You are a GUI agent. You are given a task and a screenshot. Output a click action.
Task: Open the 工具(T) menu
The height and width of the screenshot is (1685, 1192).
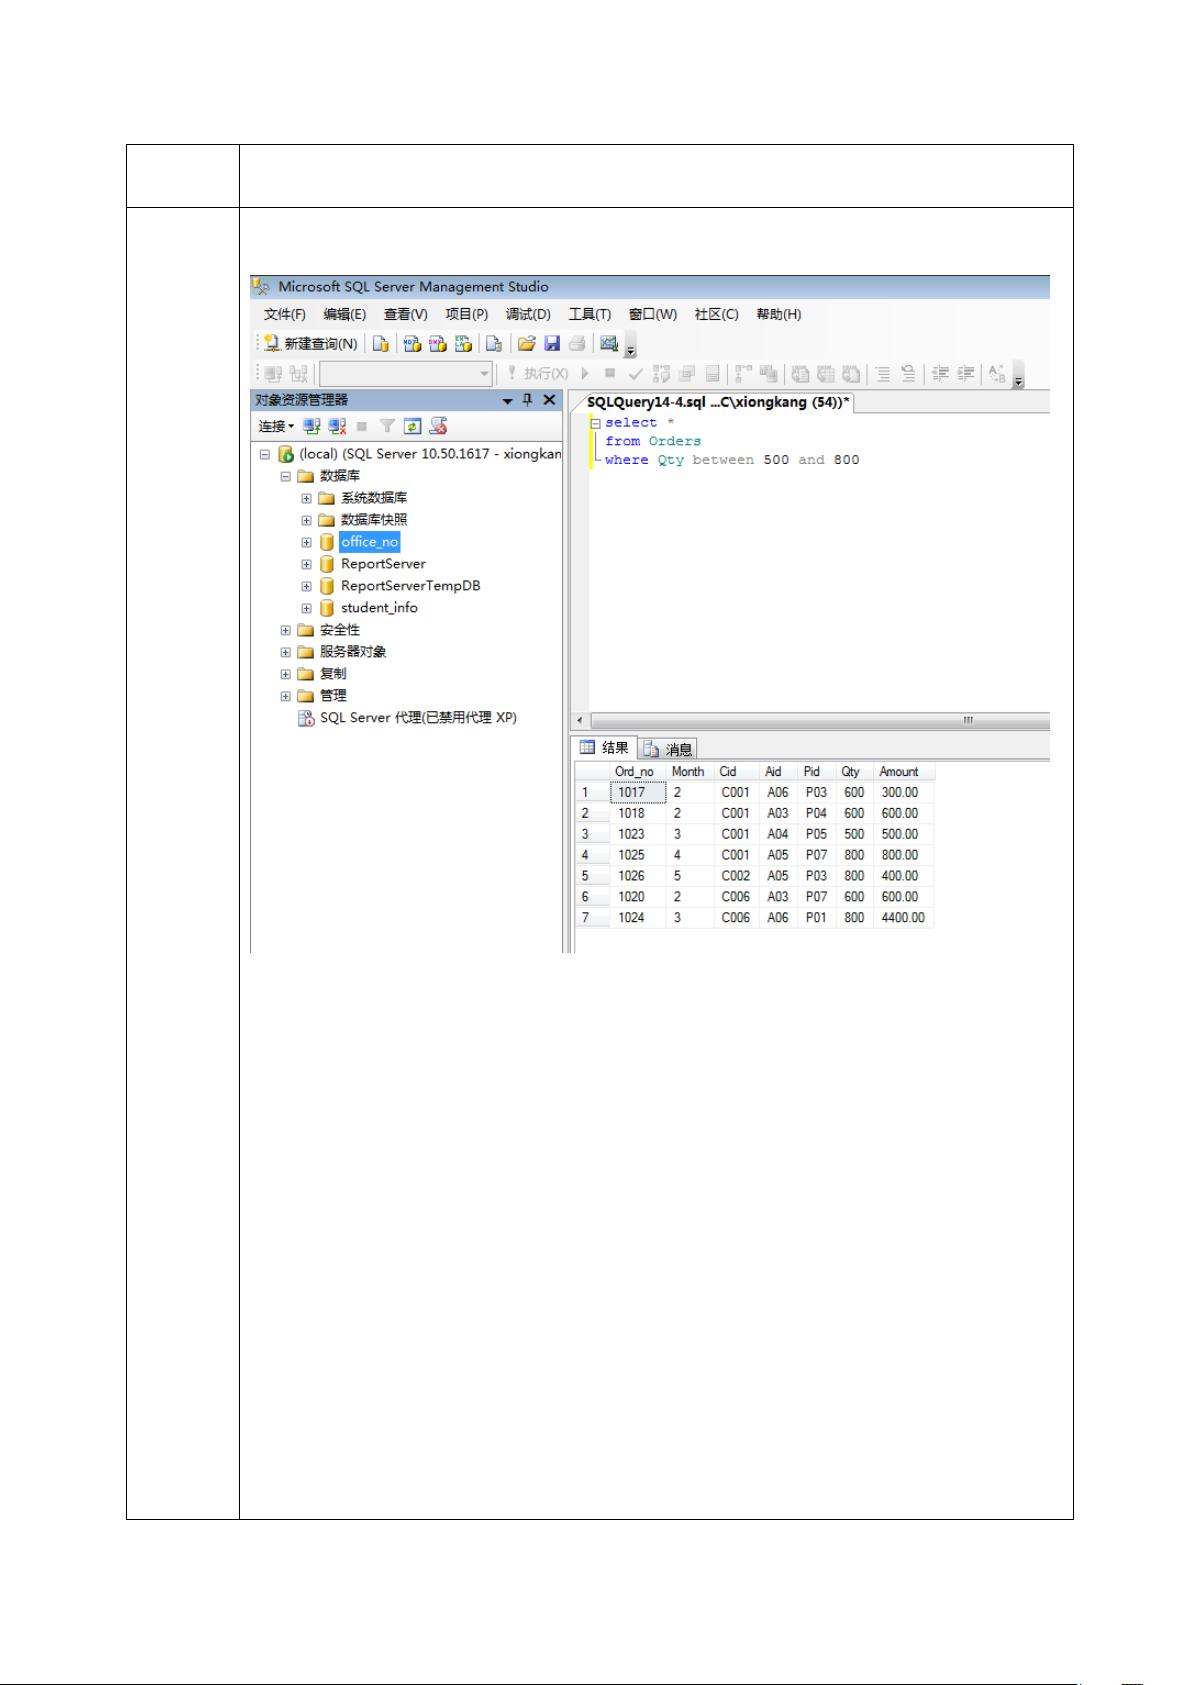point(589,314)
